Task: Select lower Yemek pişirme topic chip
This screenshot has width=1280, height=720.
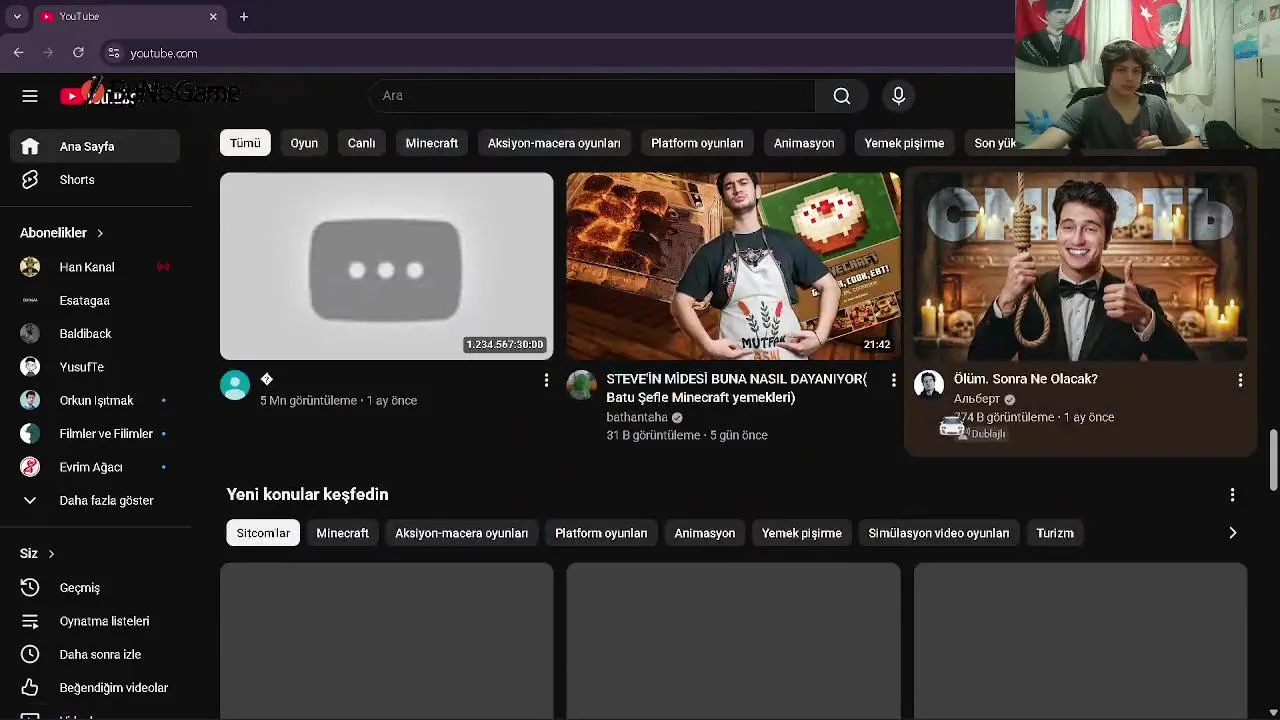Action: pos(802,533)
